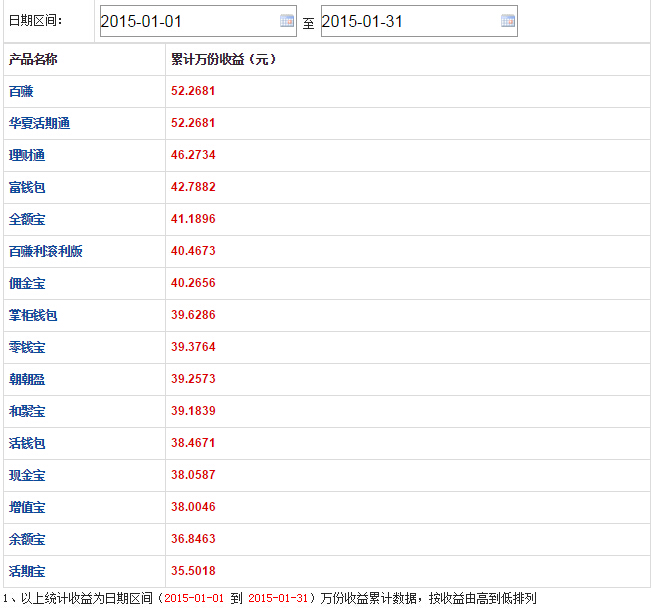The width and height of the screenshot is (652, 610).
Task: Open the 佣金宝 product link
Action: pyautogui.click(x=27, y=283)
